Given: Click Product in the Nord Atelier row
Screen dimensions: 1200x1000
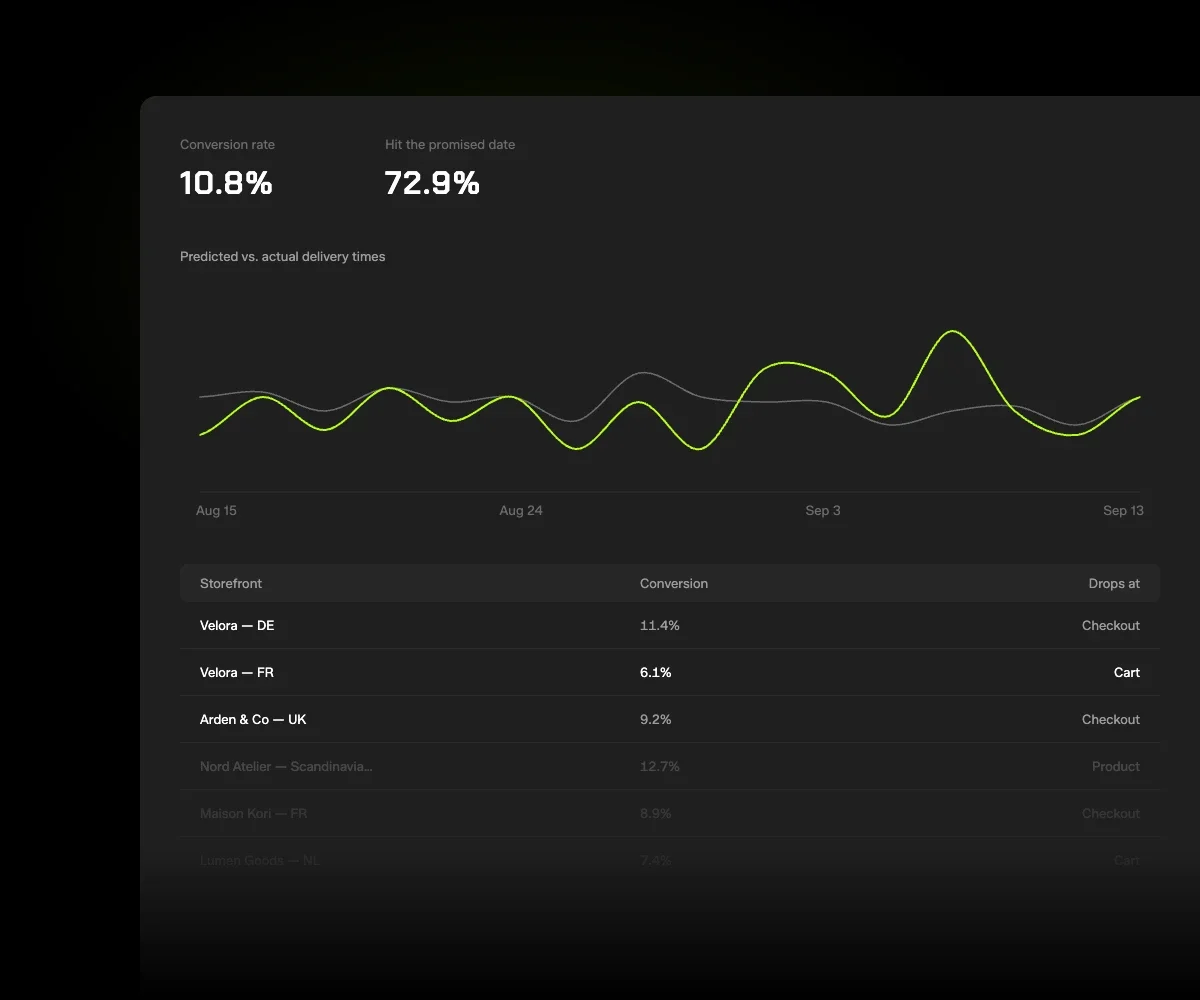Looking at the screenshot, I should pyautogui.click(x=1116, y=767).
